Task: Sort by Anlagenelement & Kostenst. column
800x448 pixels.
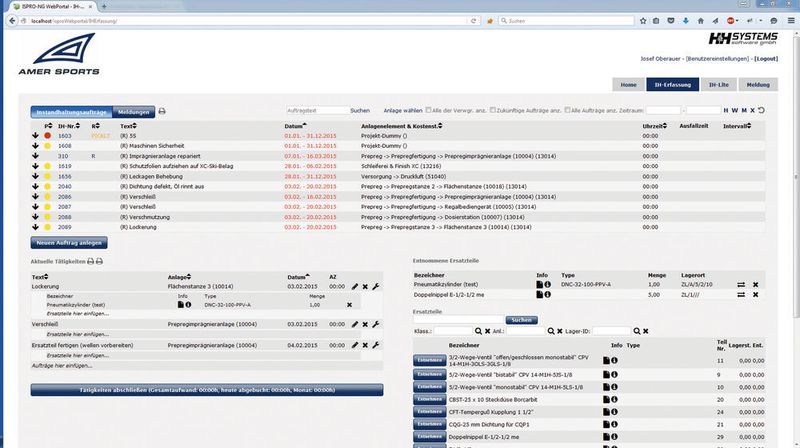Action: (402, 126)
